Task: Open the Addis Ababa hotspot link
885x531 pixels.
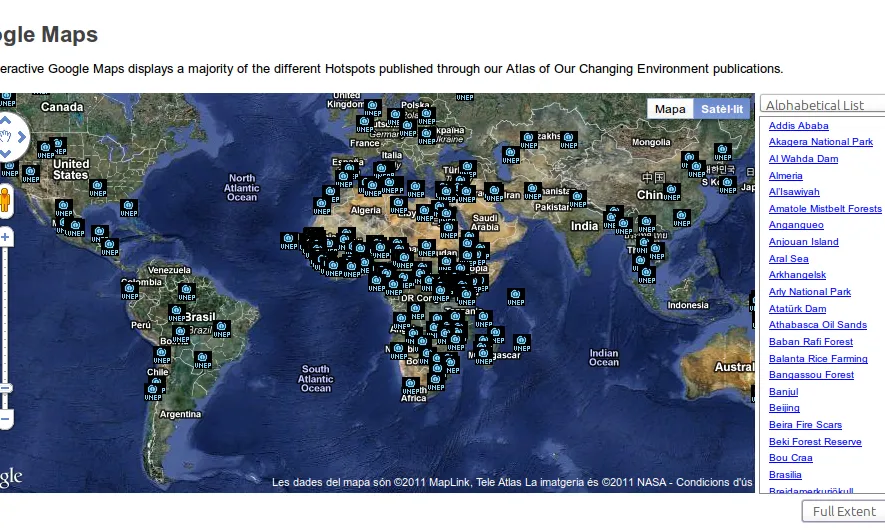Action: [x=798, y=125]
